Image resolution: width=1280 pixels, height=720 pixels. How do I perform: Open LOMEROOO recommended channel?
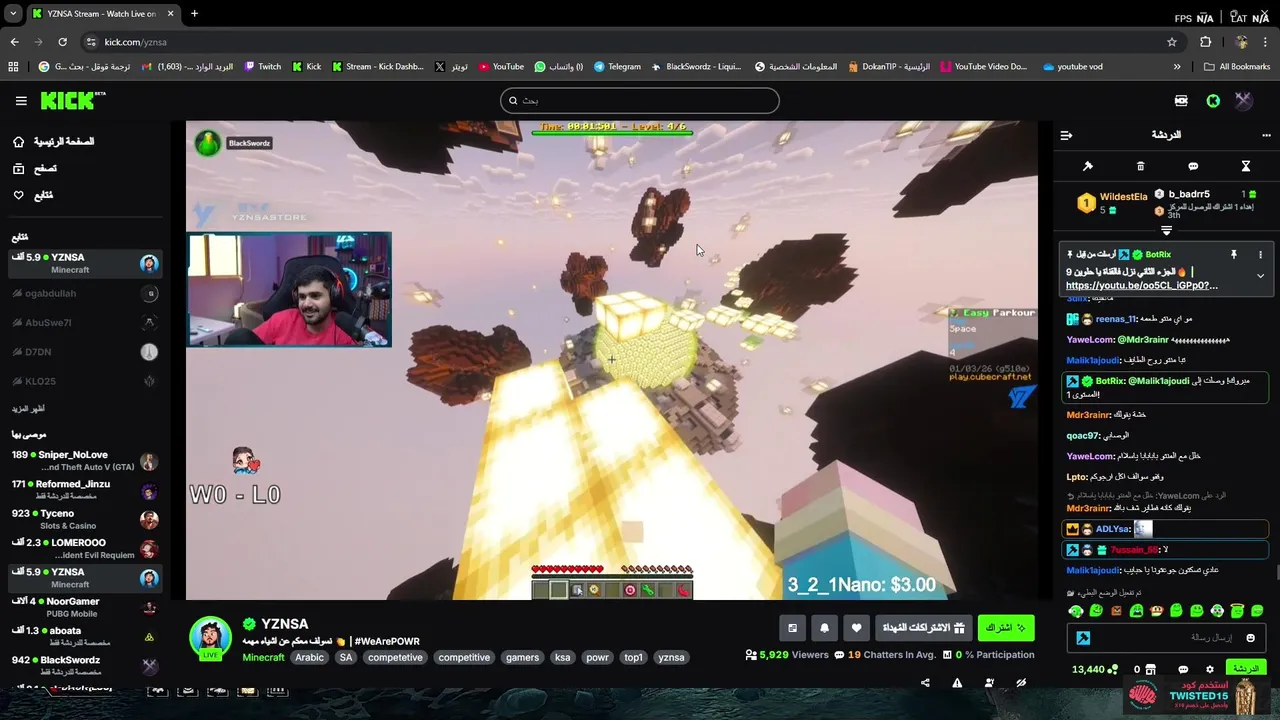tap(85, 548)
